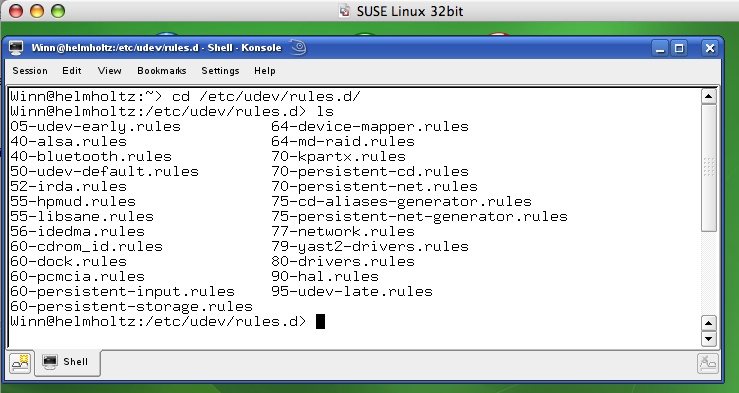Click the close-tab icon at bottom right

pyautogui.click(x=708, y=363)
